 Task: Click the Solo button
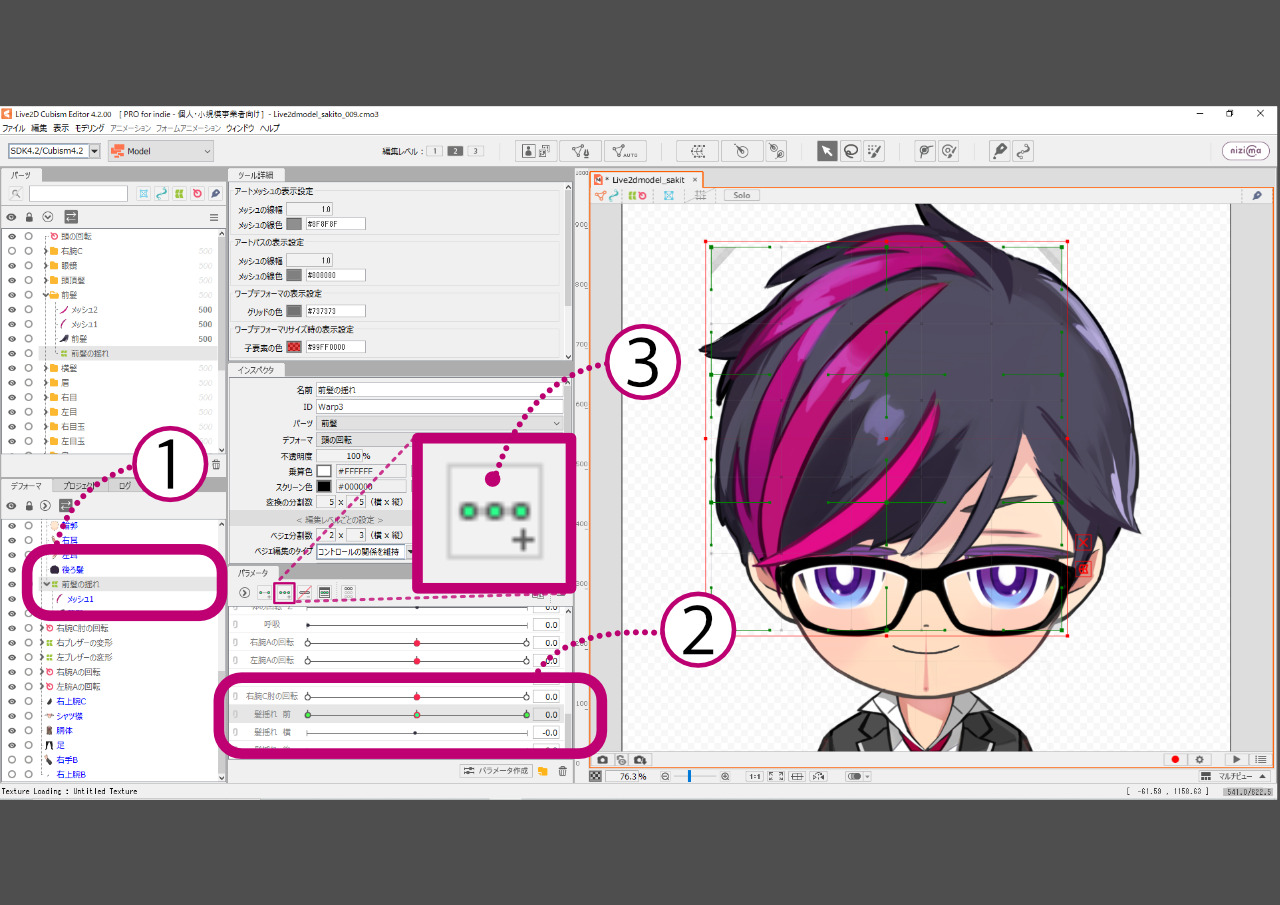pos(742,196)
